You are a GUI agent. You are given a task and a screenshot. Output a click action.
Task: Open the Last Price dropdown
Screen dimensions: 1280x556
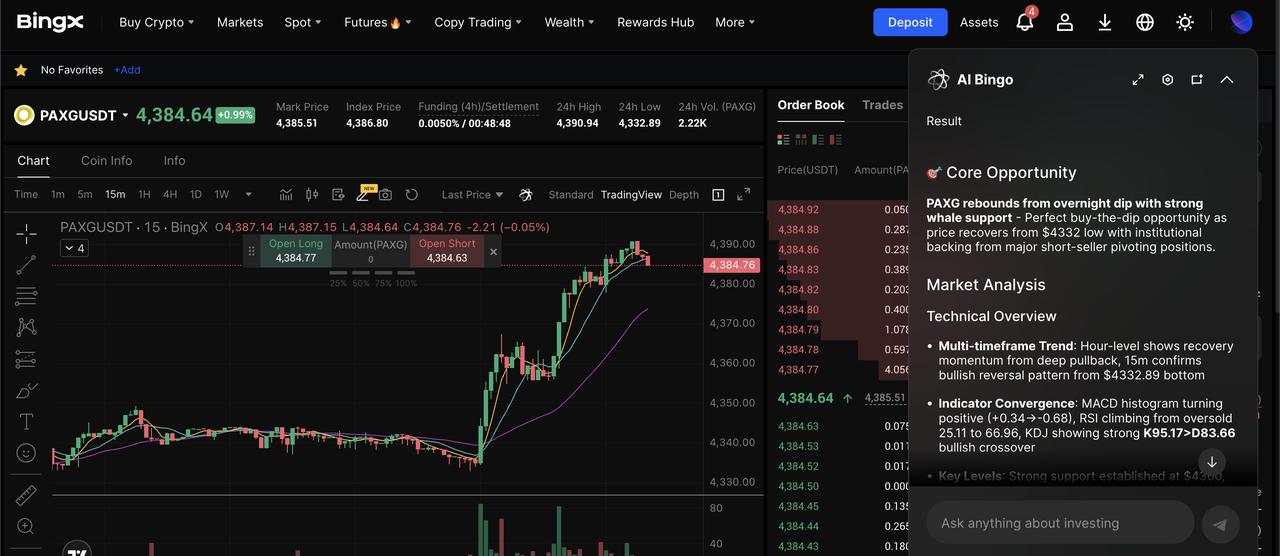click(x=472, y=195)
